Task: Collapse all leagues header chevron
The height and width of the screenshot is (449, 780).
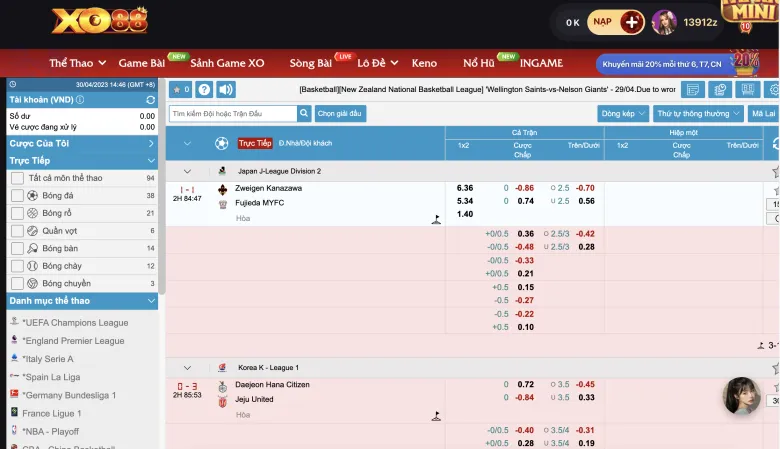Action: (x=187, y=143)
